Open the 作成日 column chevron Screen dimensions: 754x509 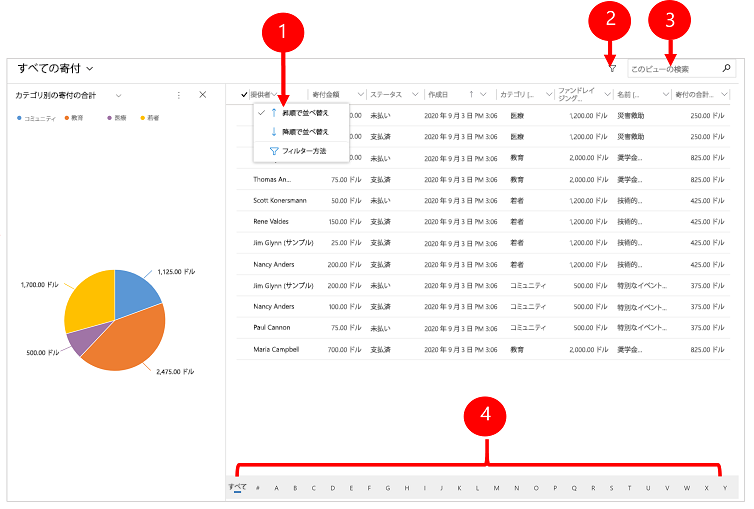pos(483,94)
